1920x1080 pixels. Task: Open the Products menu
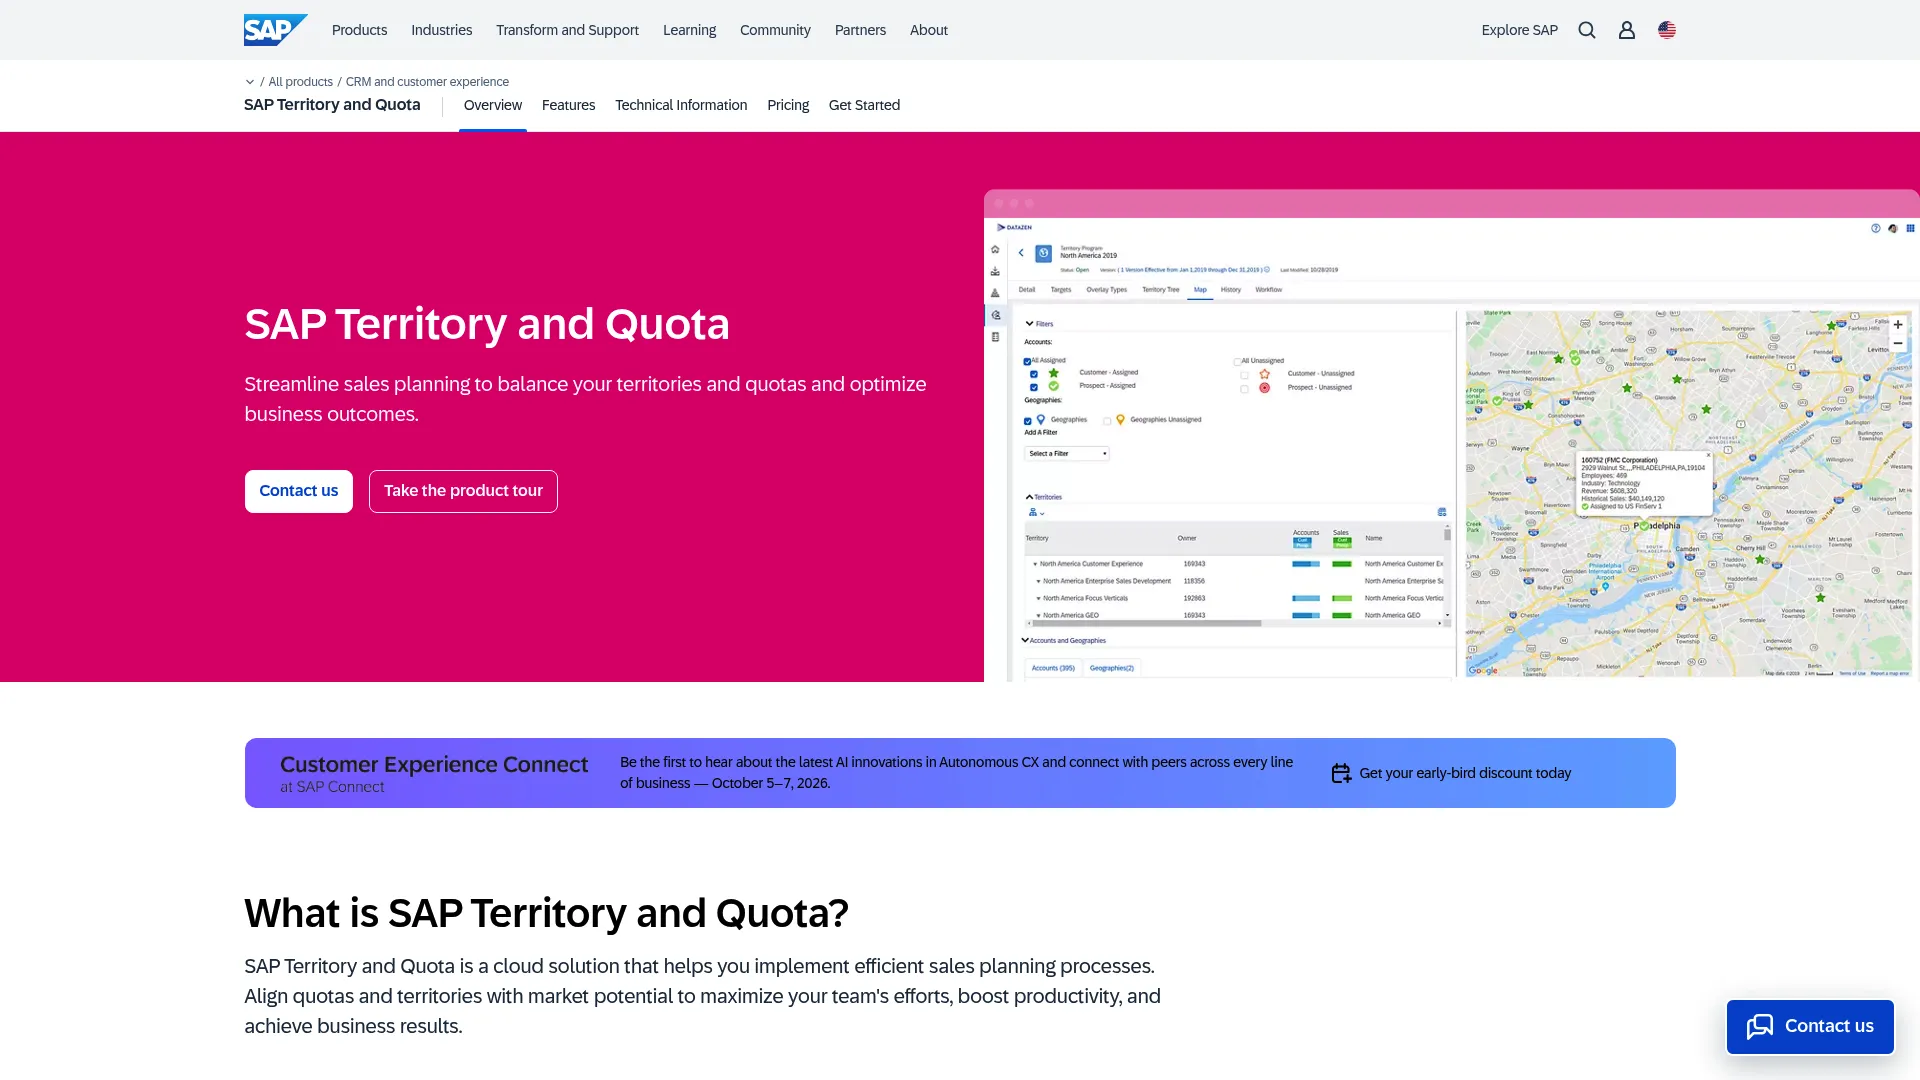coord(359,30)
